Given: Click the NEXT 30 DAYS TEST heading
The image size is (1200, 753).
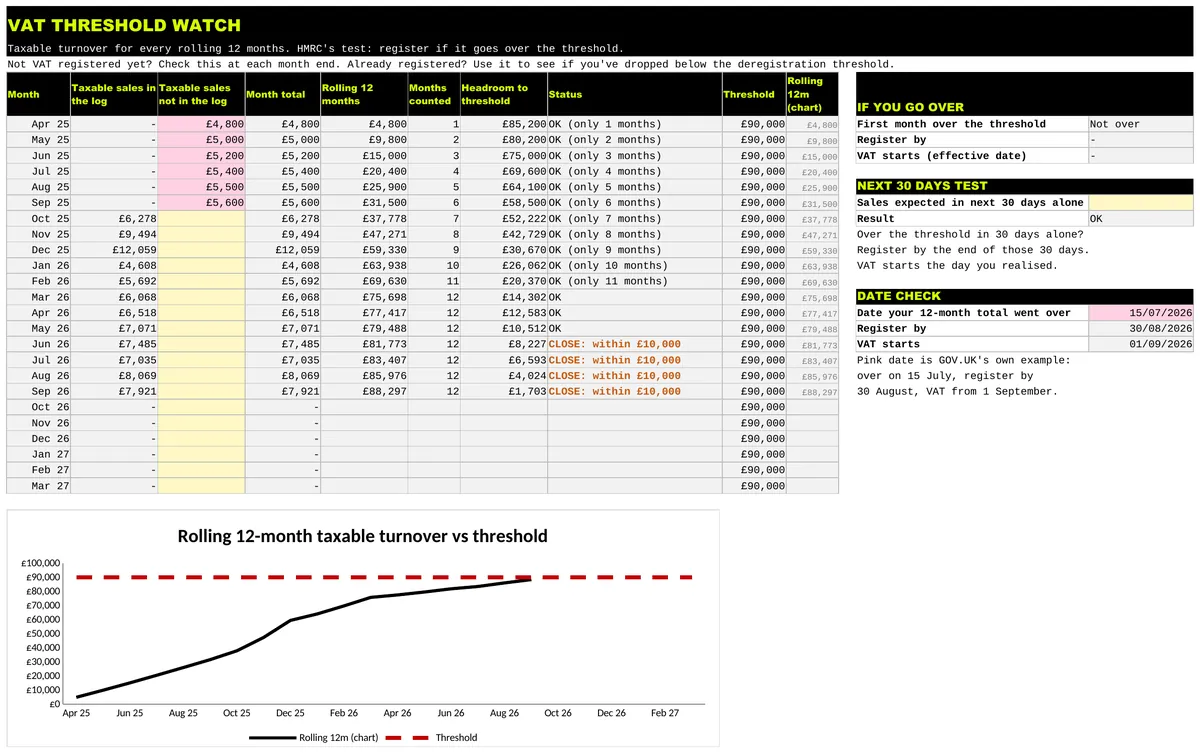Looking at the screenshot, I should [1024, 186].
